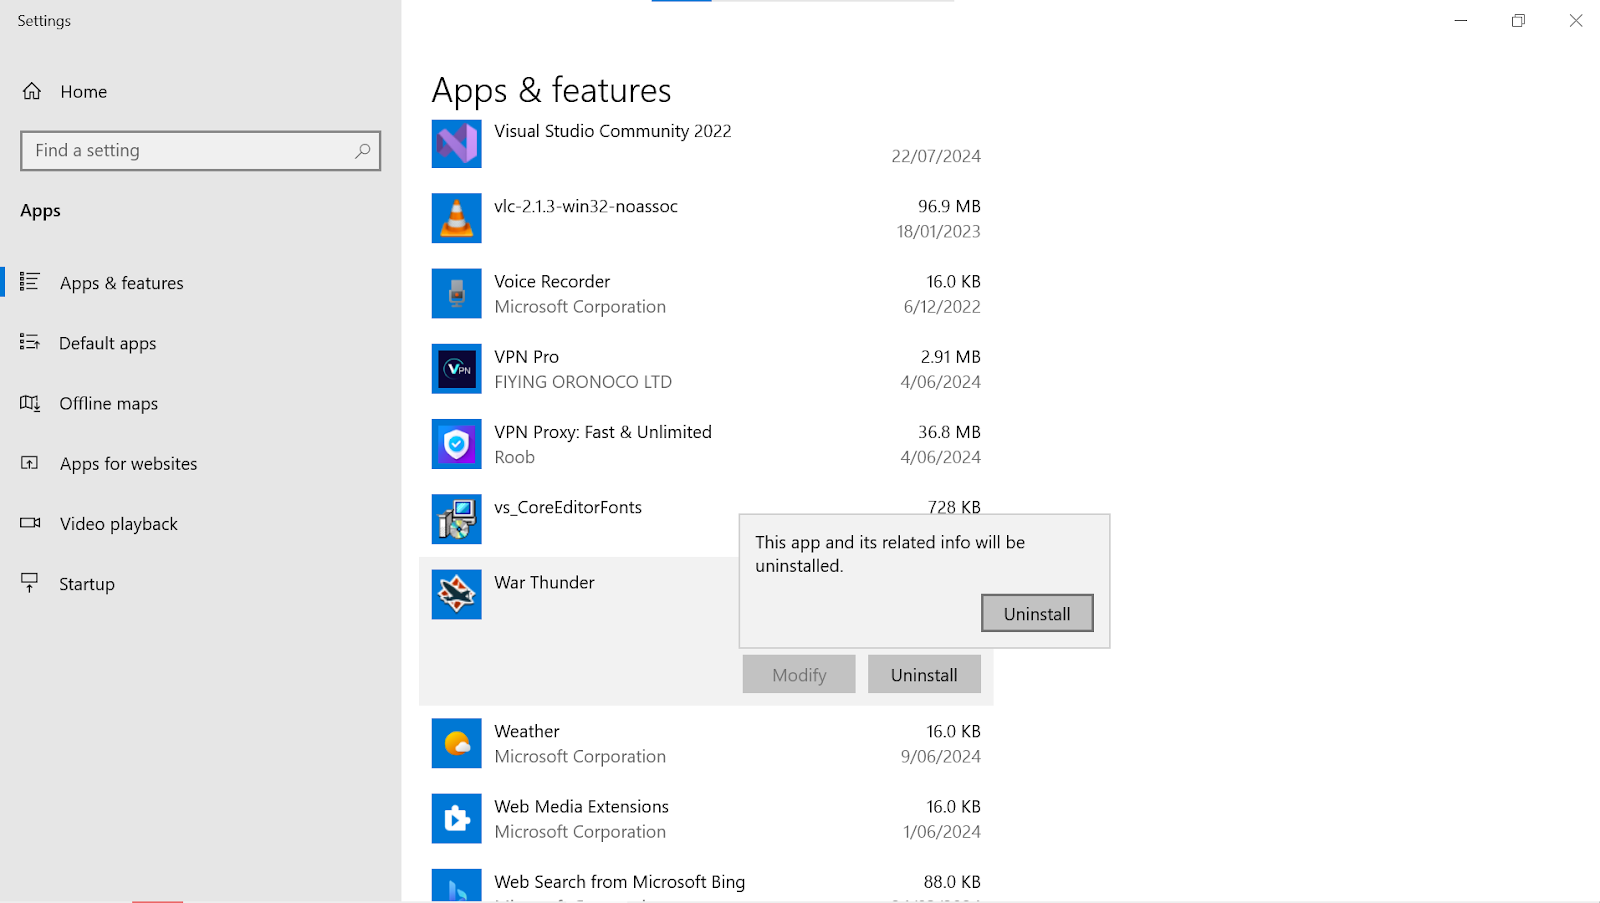The width and height of the screenshot is (1600, 903).
Task: Select the War Thunder app name
Action: click(x=544, y=582)
